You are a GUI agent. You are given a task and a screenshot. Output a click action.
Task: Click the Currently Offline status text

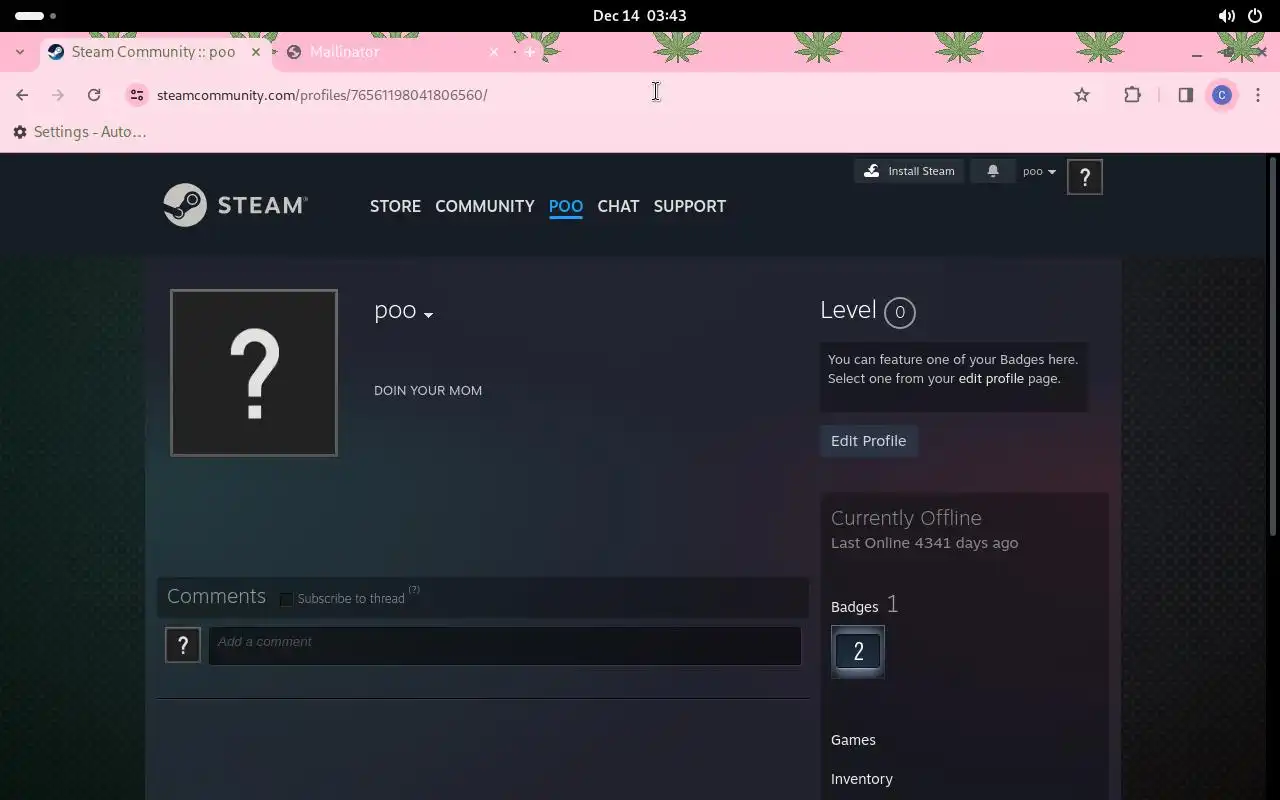(x=906, y=518)
